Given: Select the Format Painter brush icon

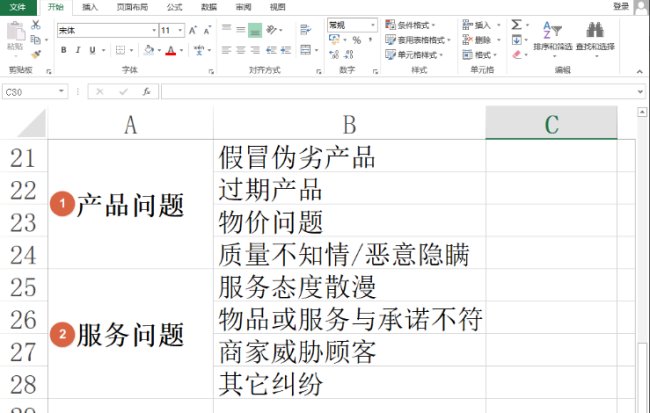Looking at the screenshot, I should [x=36, y=53].
